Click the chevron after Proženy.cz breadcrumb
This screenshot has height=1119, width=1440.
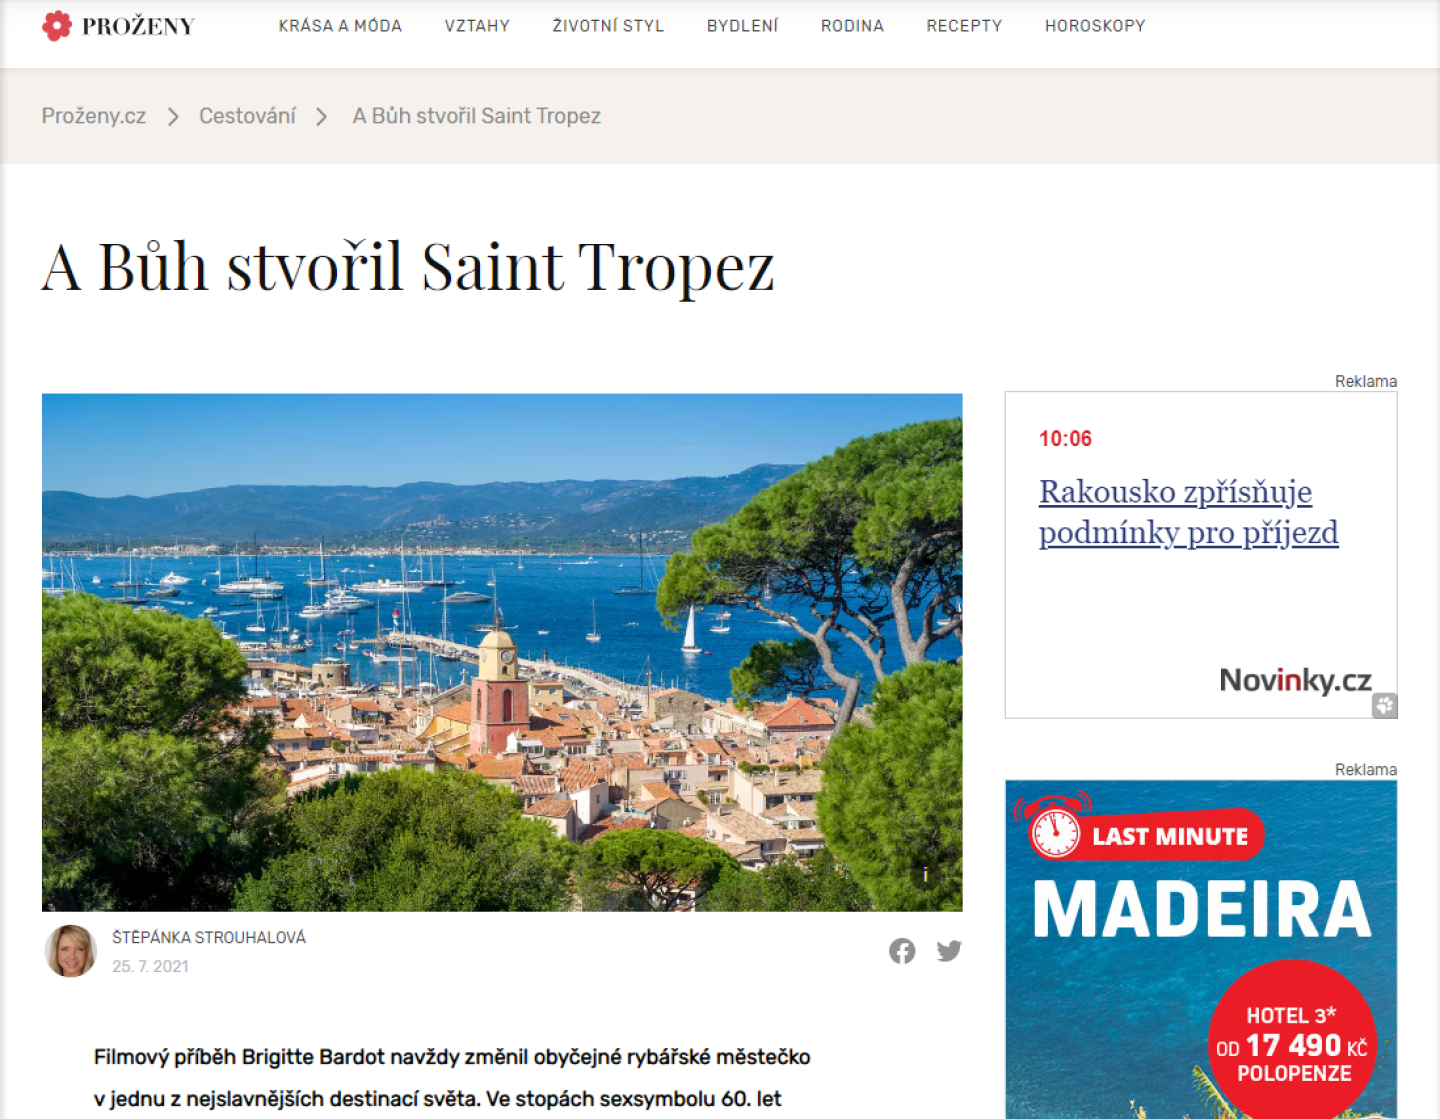[x=173, y=117]
